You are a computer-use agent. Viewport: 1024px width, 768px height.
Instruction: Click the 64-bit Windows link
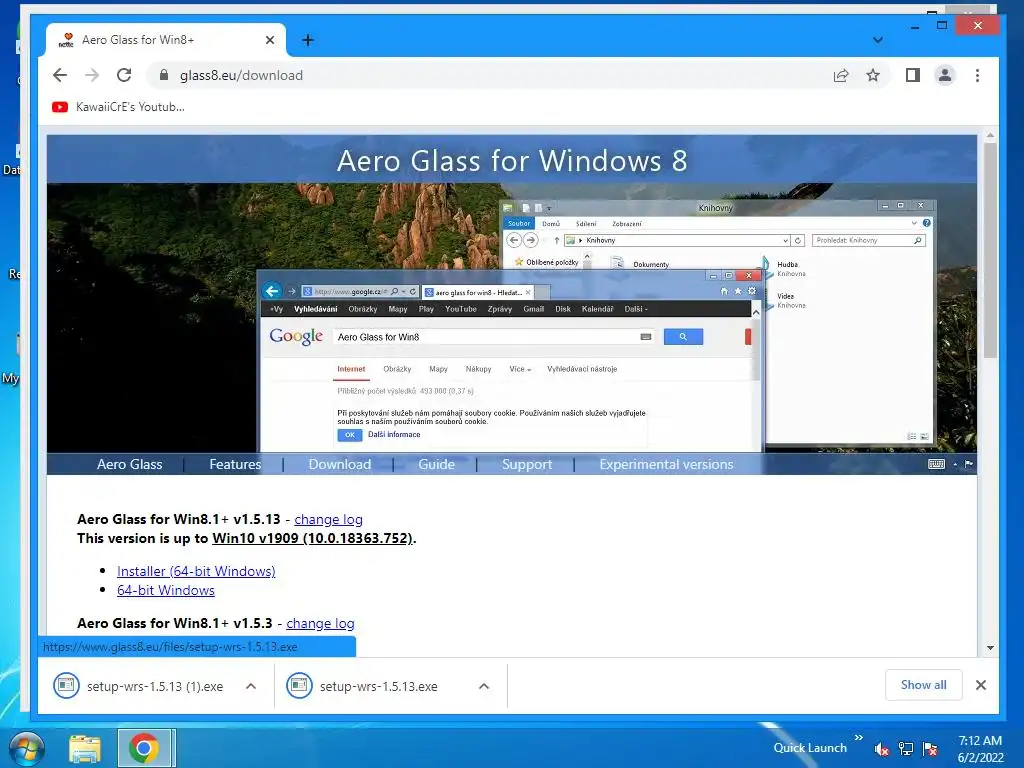(x=166, y=590)
